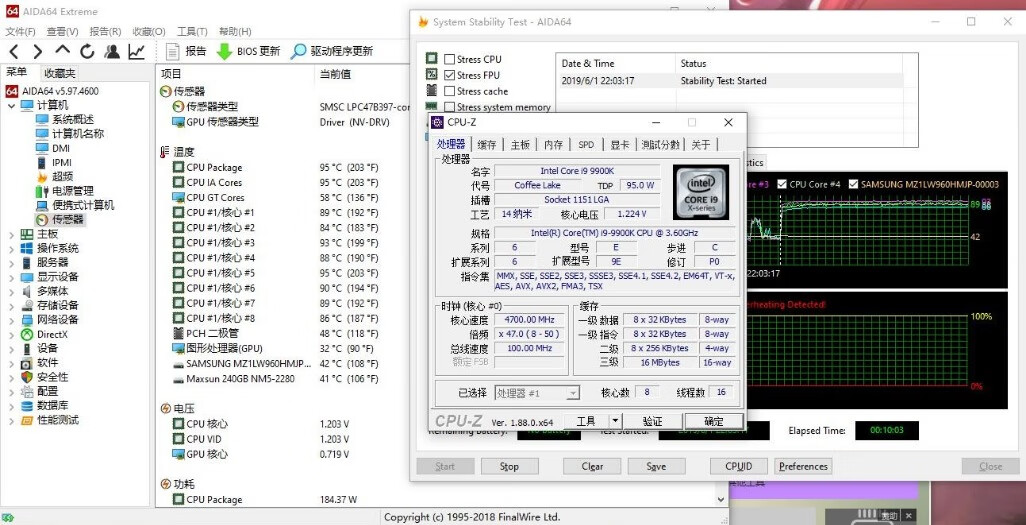Open the 文件(F) menu
The image size is (1026, 525).
coord(20,31)
